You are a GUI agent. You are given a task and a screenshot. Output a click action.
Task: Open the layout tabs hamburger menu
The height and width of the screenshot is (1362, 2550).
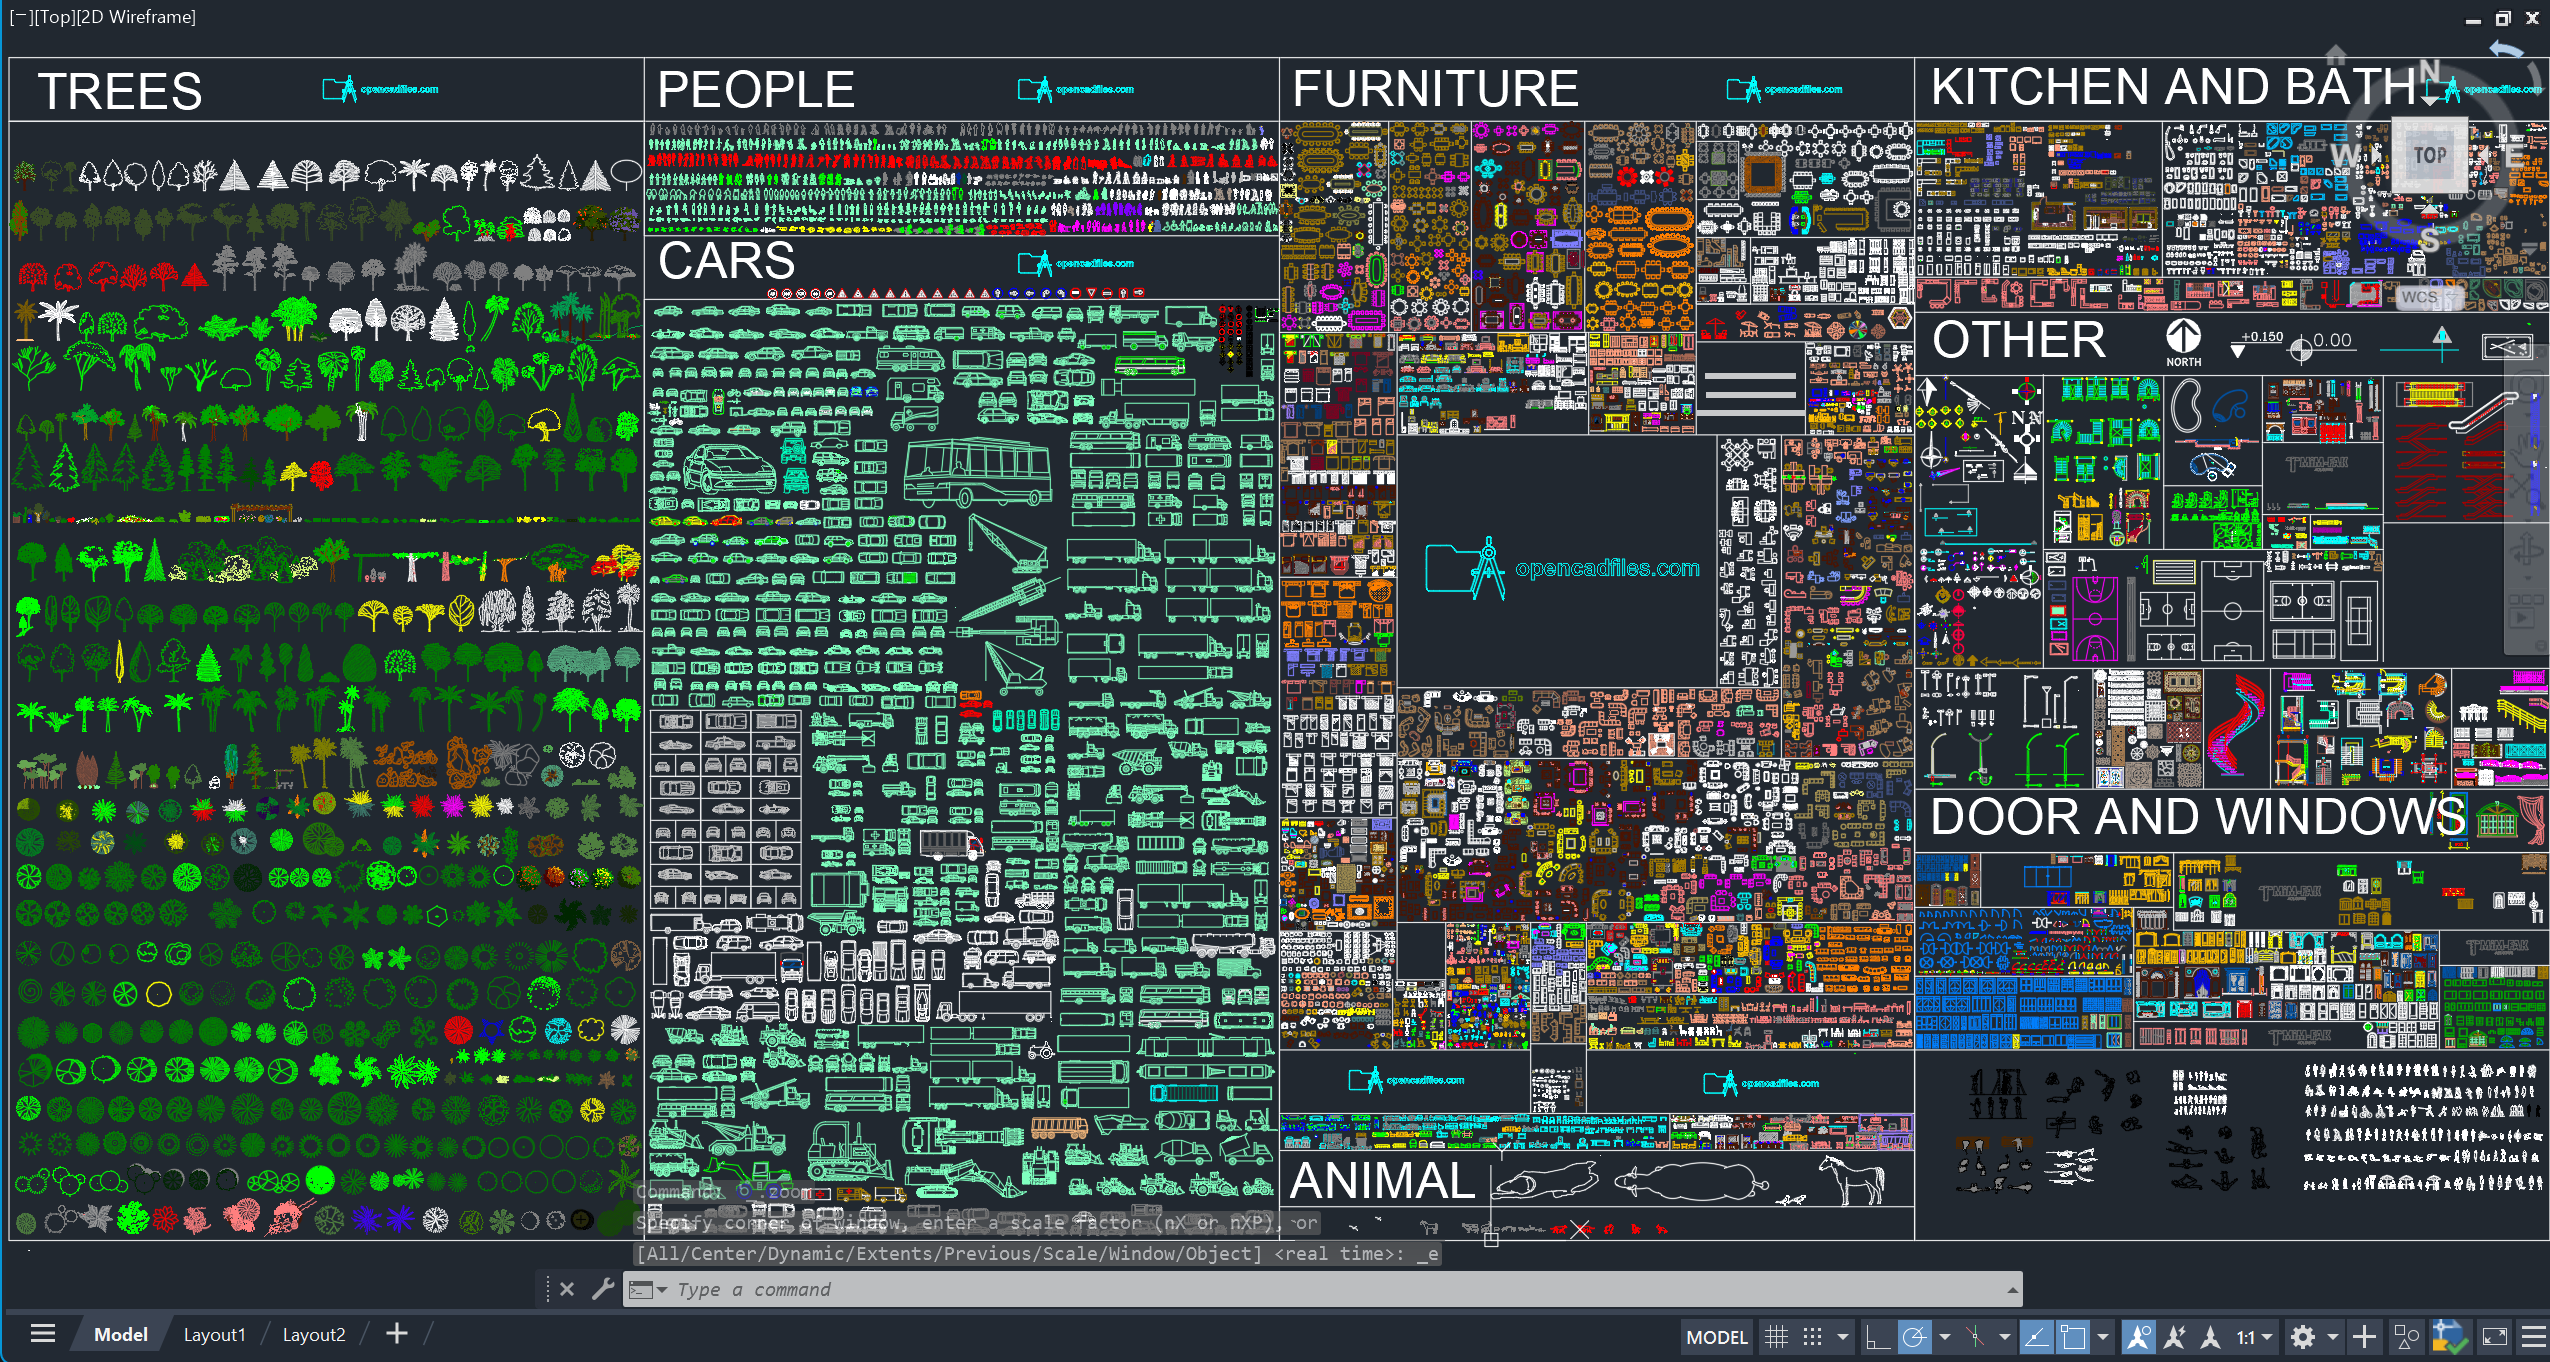coord(43,1333)
